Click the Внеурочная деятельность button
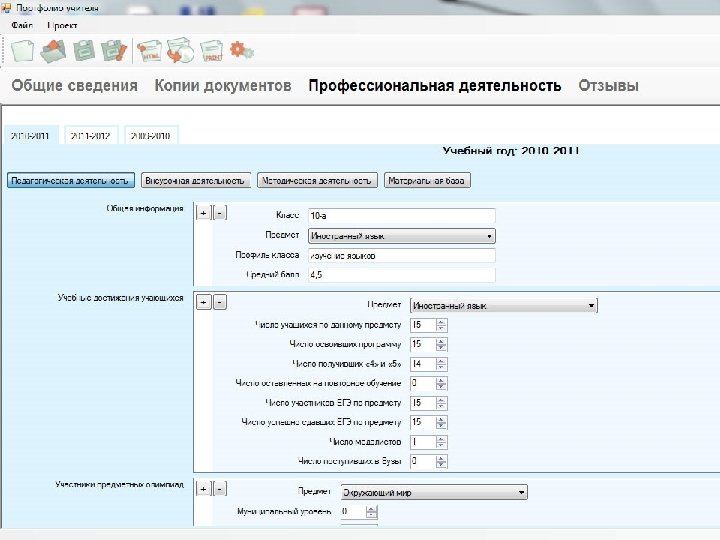 196,180
